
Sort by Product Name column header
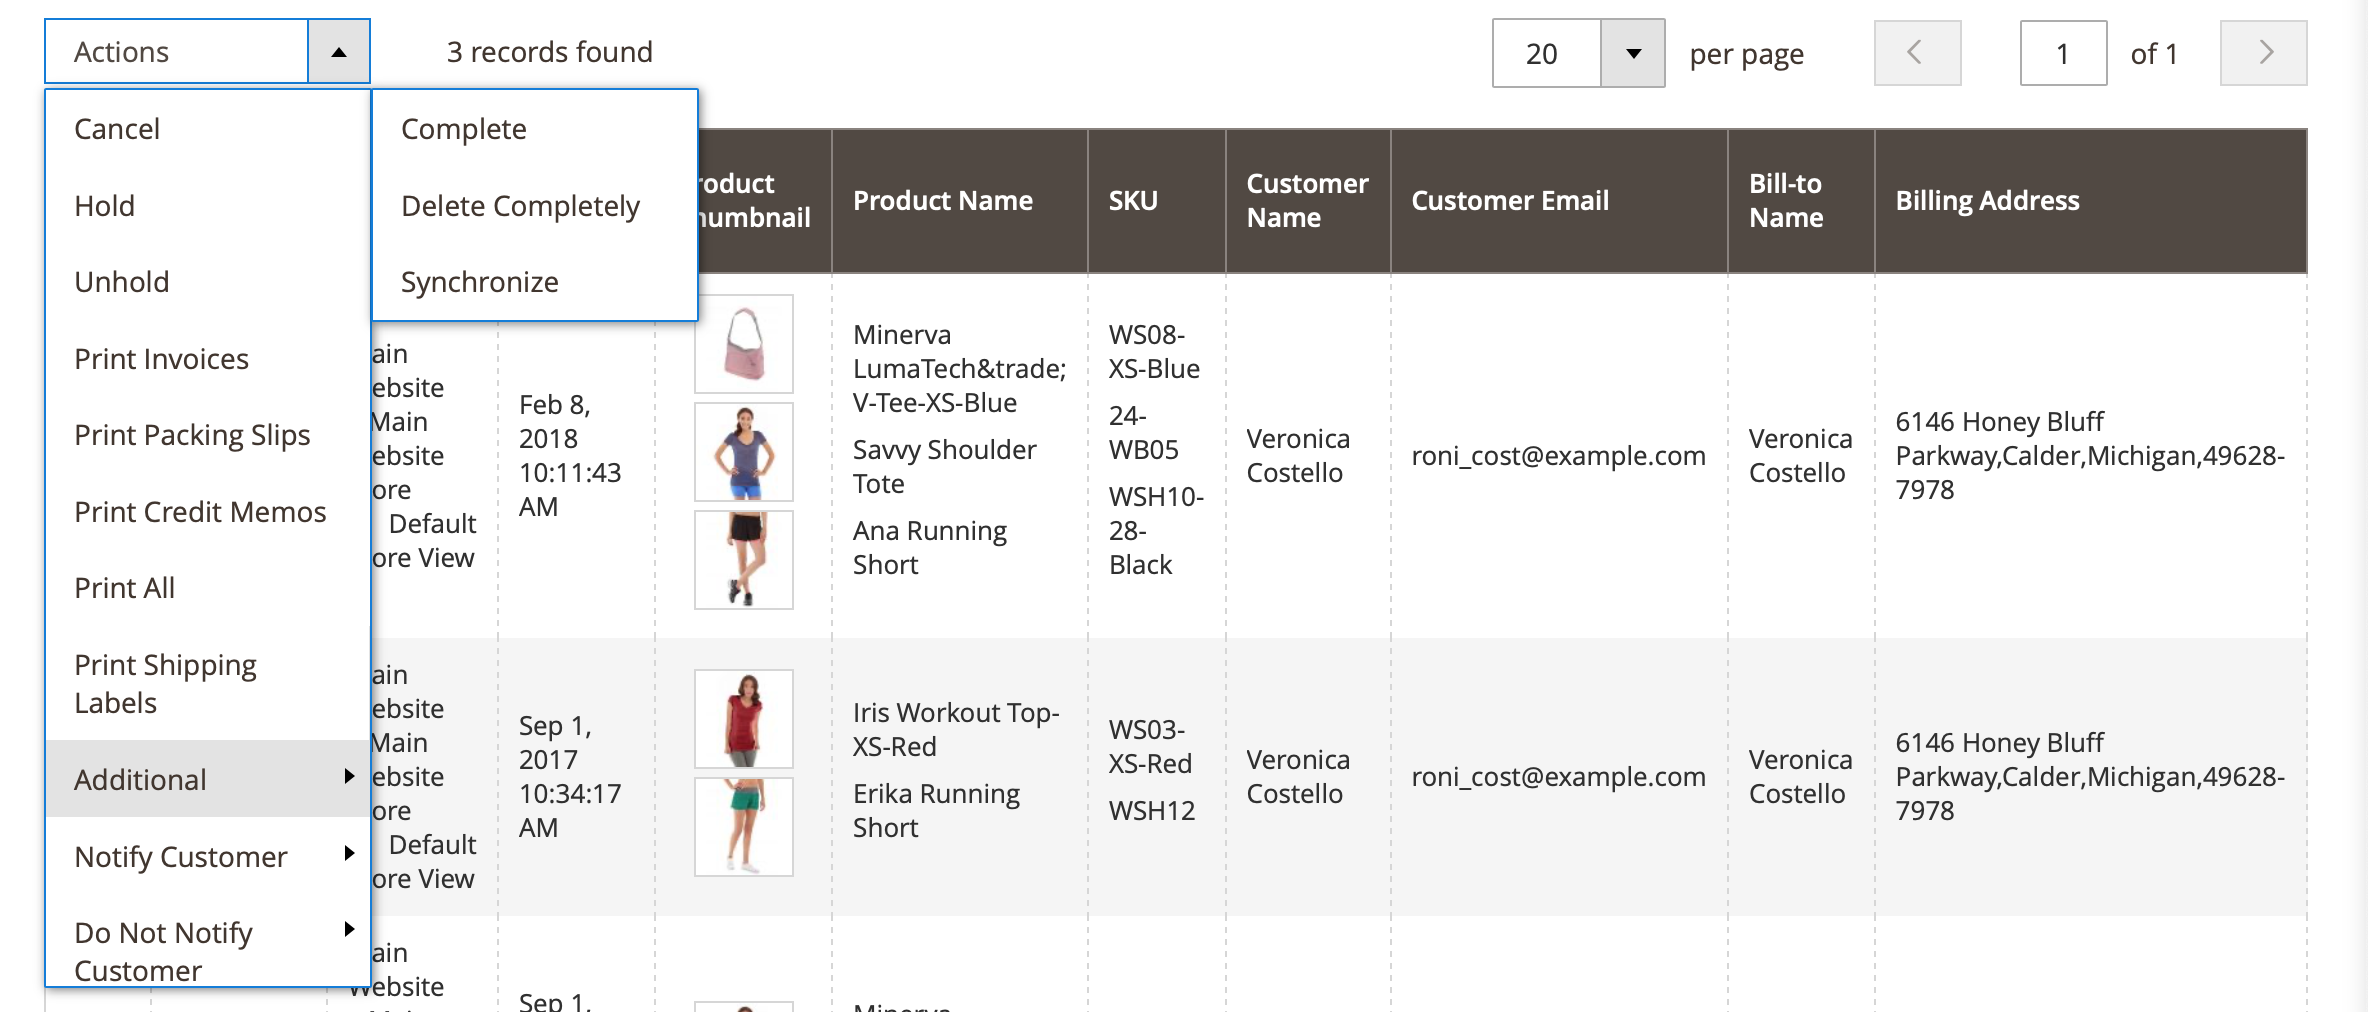click(x=959, y=201)
